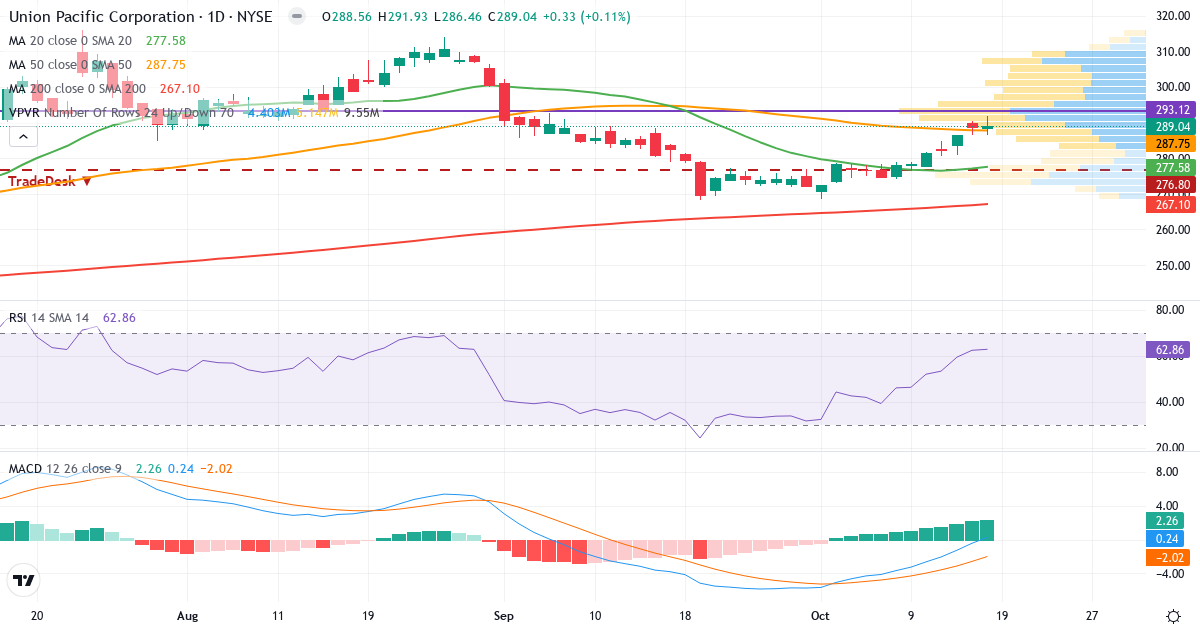Image resolution: width=1200 pixels, height=630 pixels.
Task: Click the market status pill beside NYSE
Action: point(296,17)
